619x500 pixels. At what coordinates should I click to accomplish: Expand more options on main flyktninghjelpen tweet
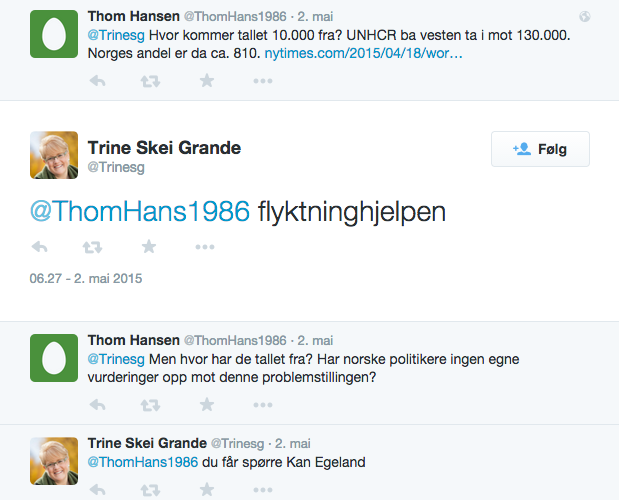coord(205,246)
